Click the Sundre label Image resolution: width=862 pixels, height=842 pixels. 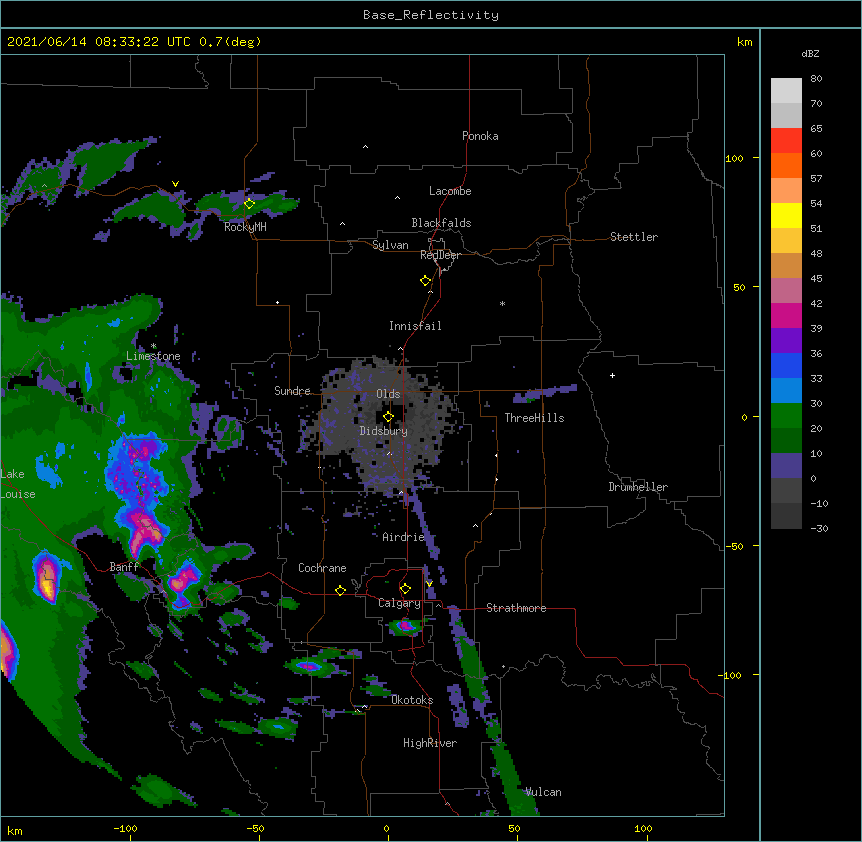tap(292, 391)
